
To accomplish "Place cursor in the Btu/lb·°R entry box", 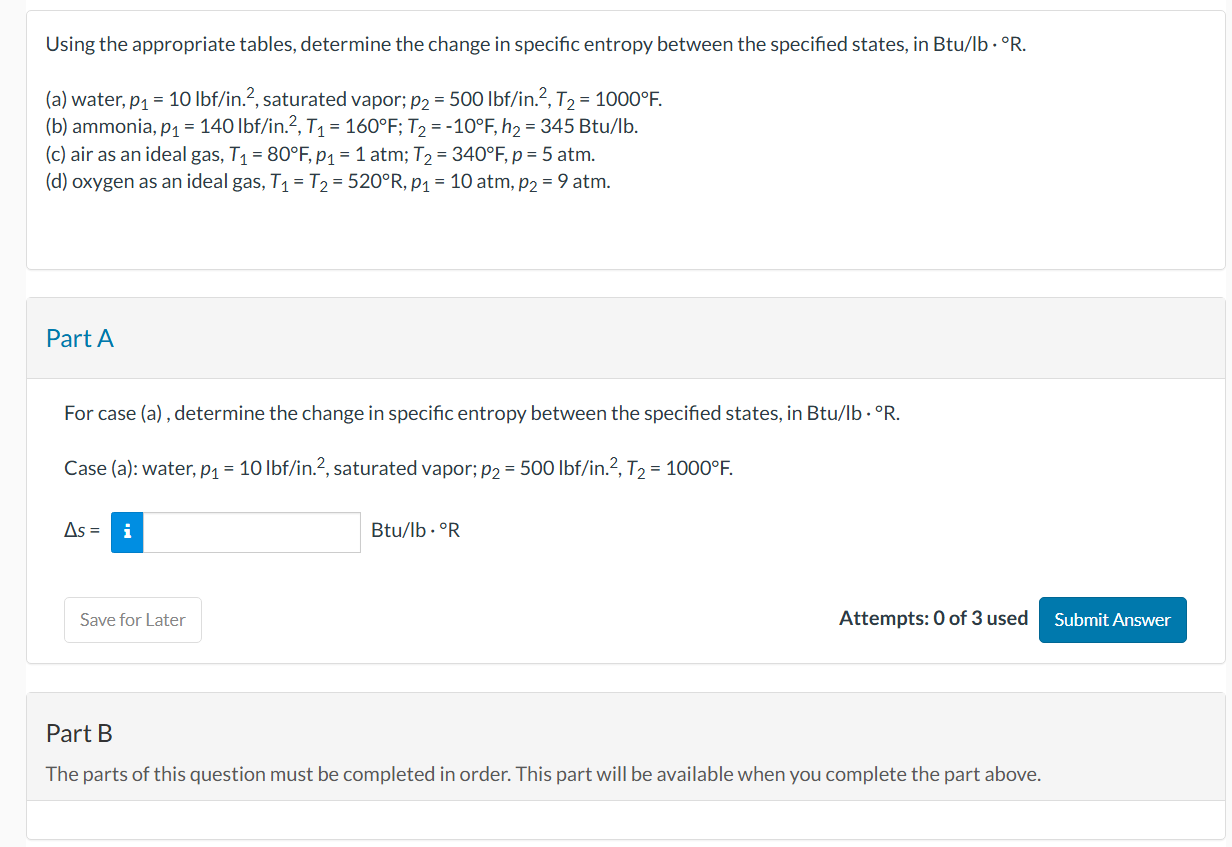I will 250,532.
